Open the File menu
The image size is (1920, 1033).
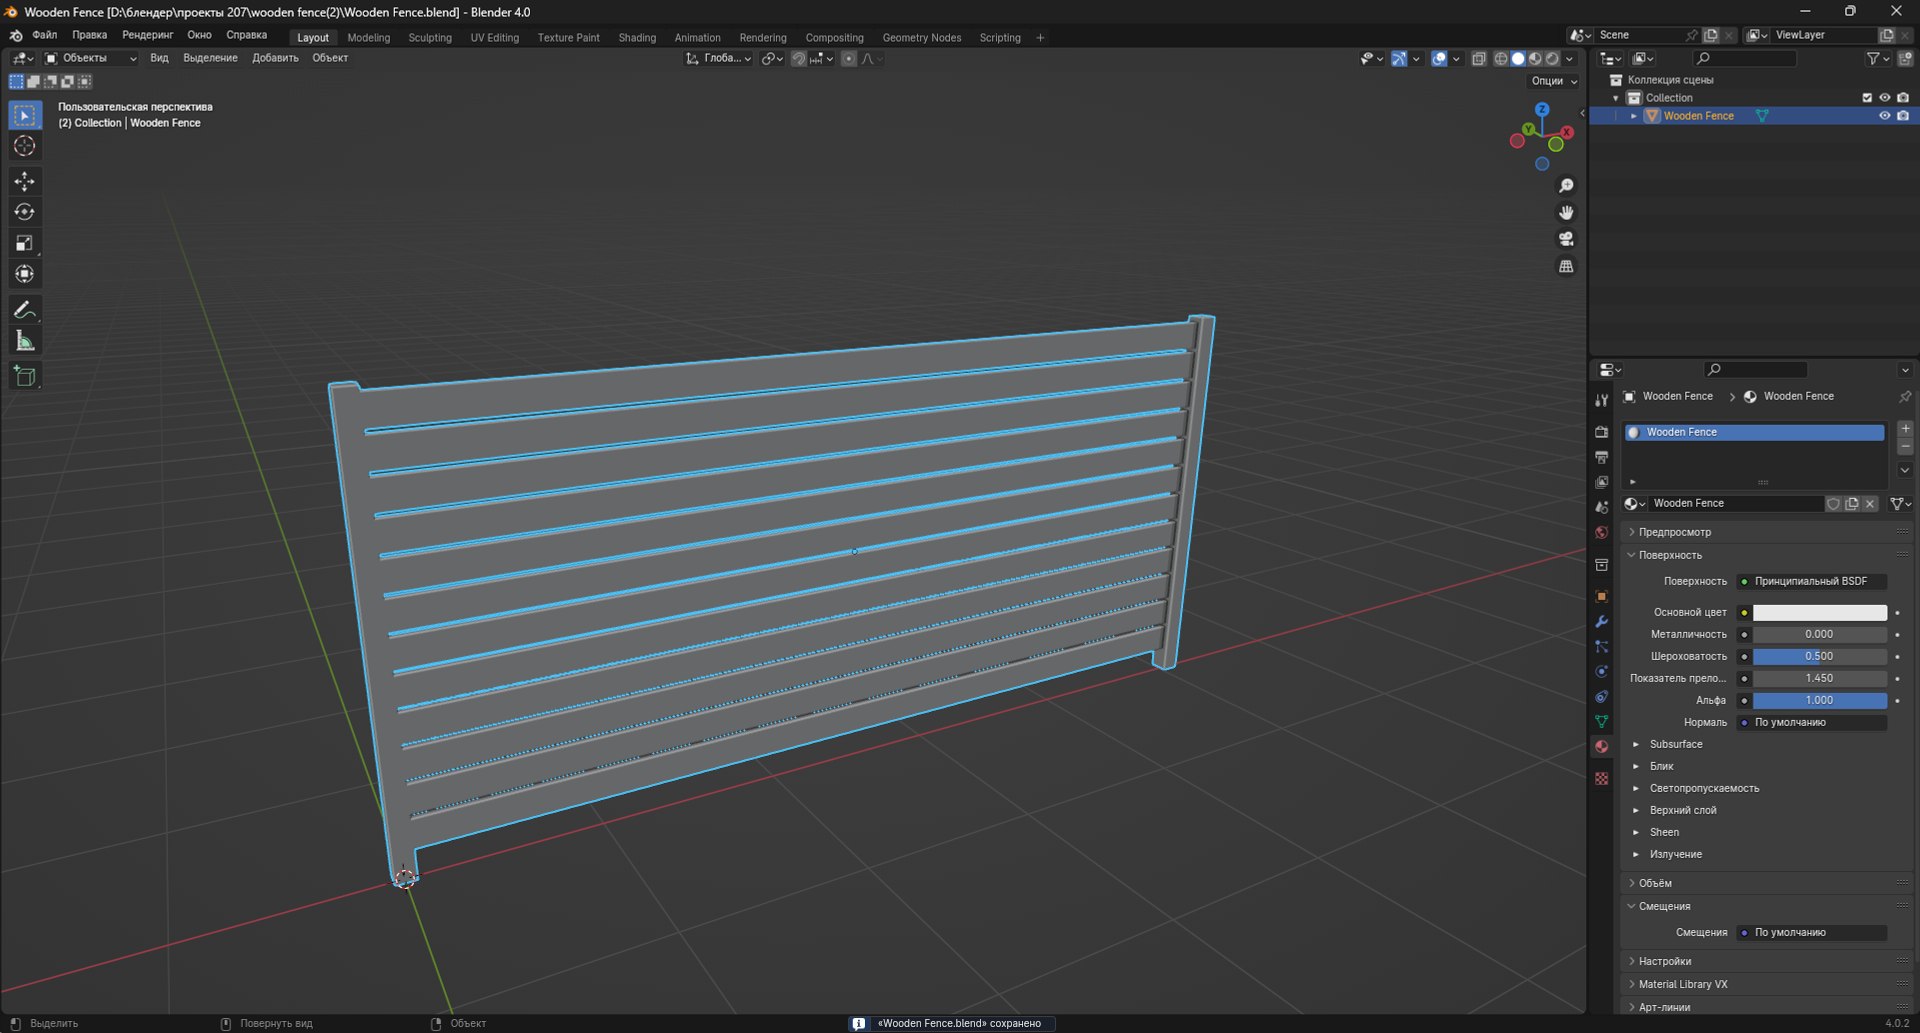[44, 35]
